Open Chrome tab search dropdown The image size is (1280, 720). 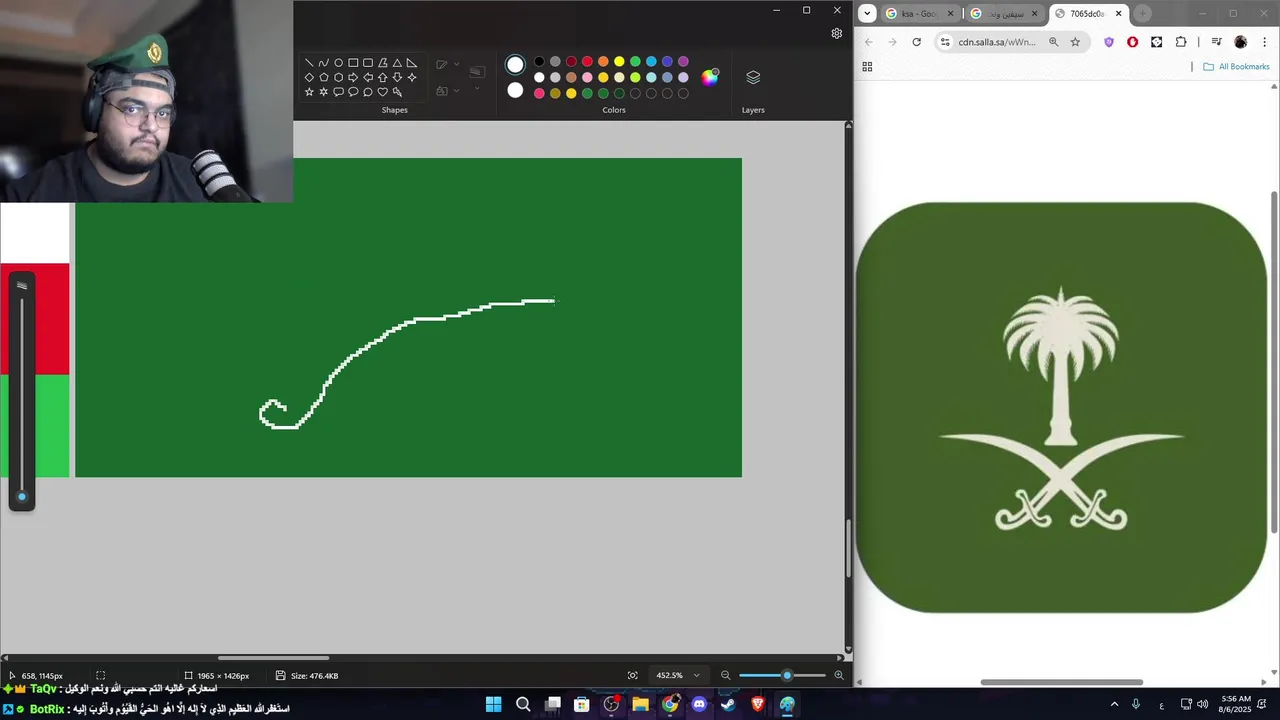867,13
